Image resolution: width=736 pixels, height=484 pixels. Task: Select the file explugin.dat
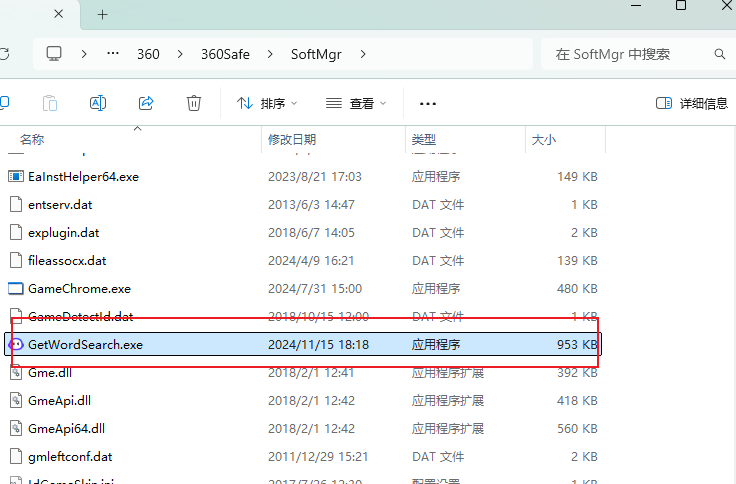coord(64,233)
